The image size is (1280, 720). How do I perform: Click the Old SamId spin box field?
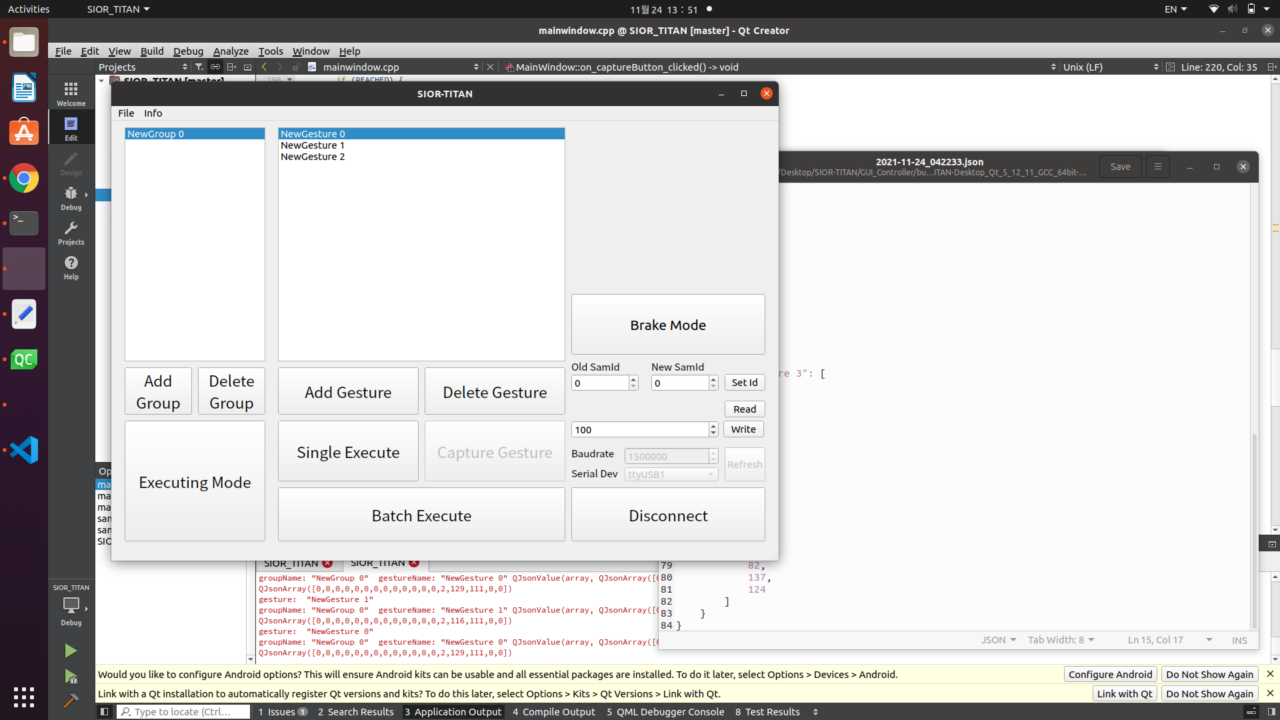click(x=600, y=383)
